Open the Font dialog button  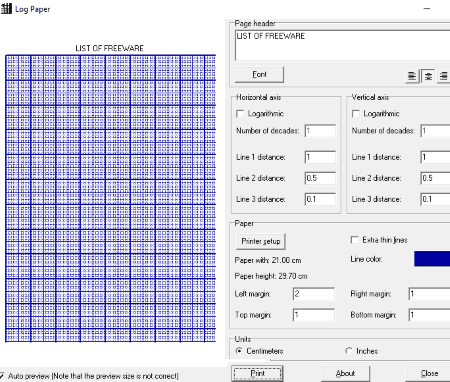tap(259, 74)
